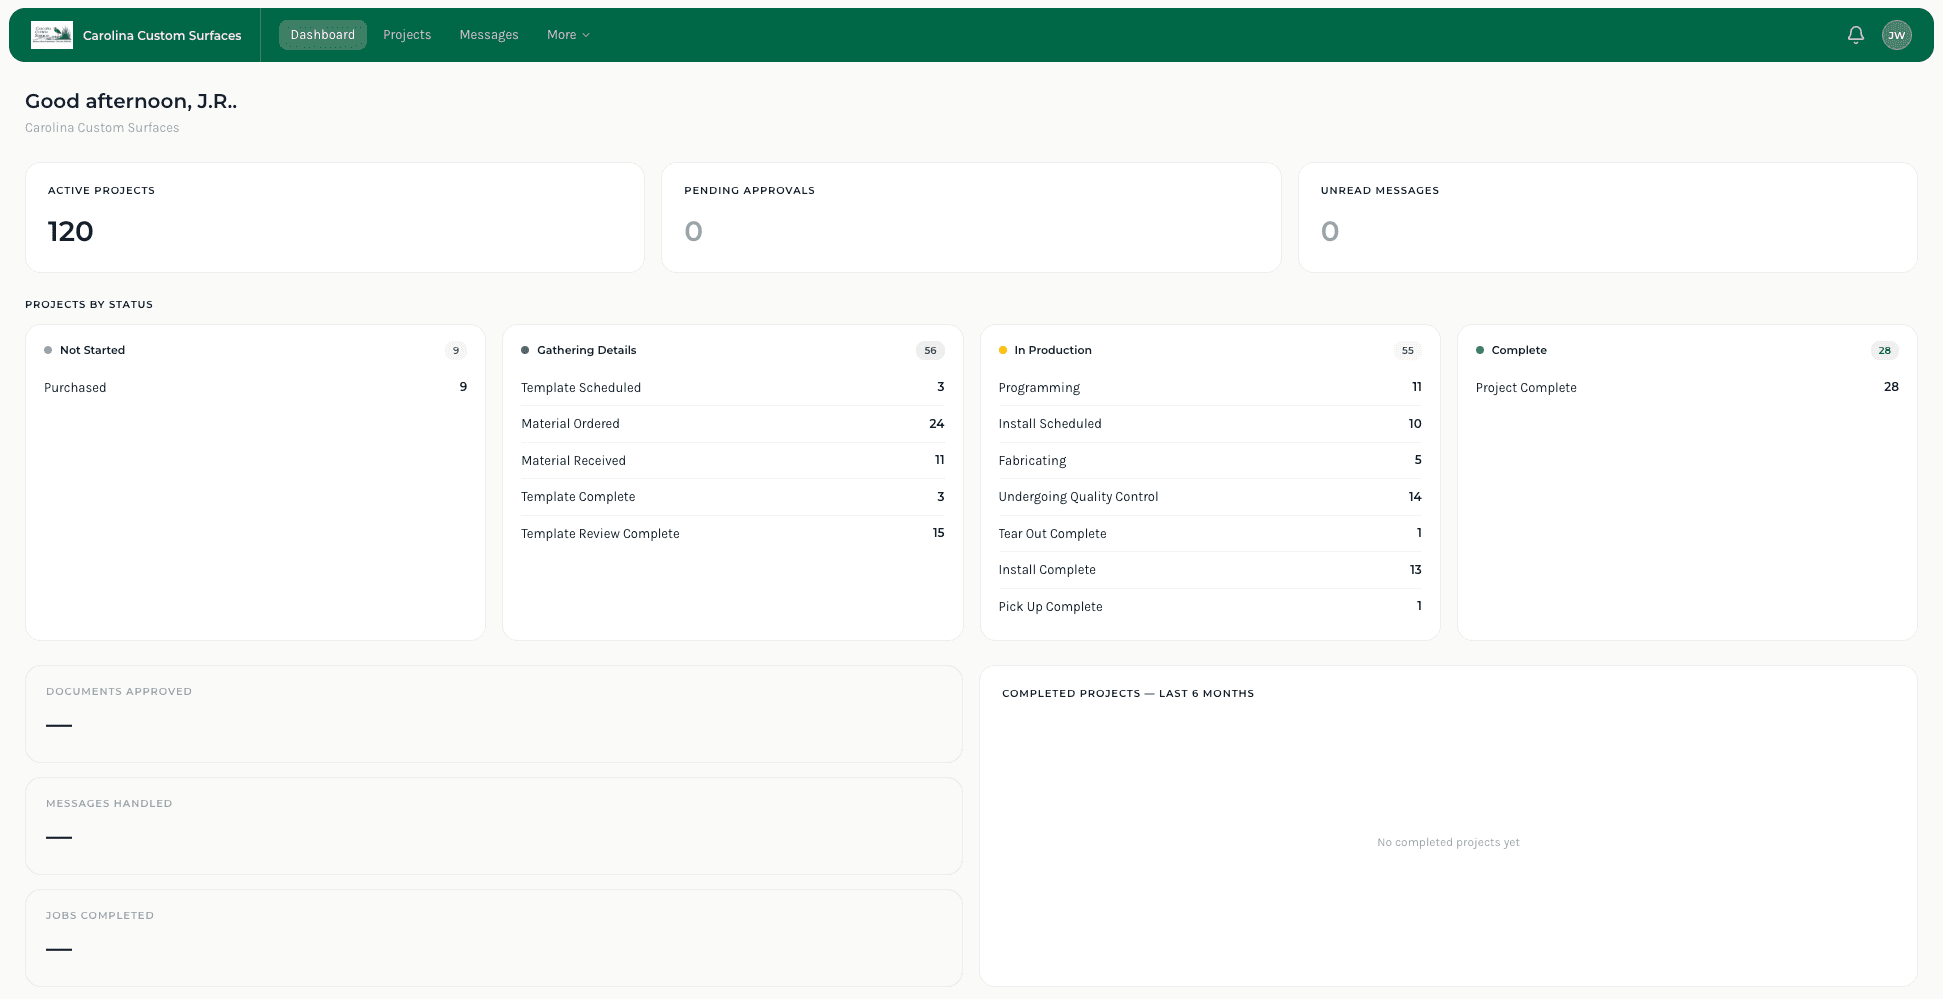
Task: Click the Project Complete row
Action: click(1686, 388)
